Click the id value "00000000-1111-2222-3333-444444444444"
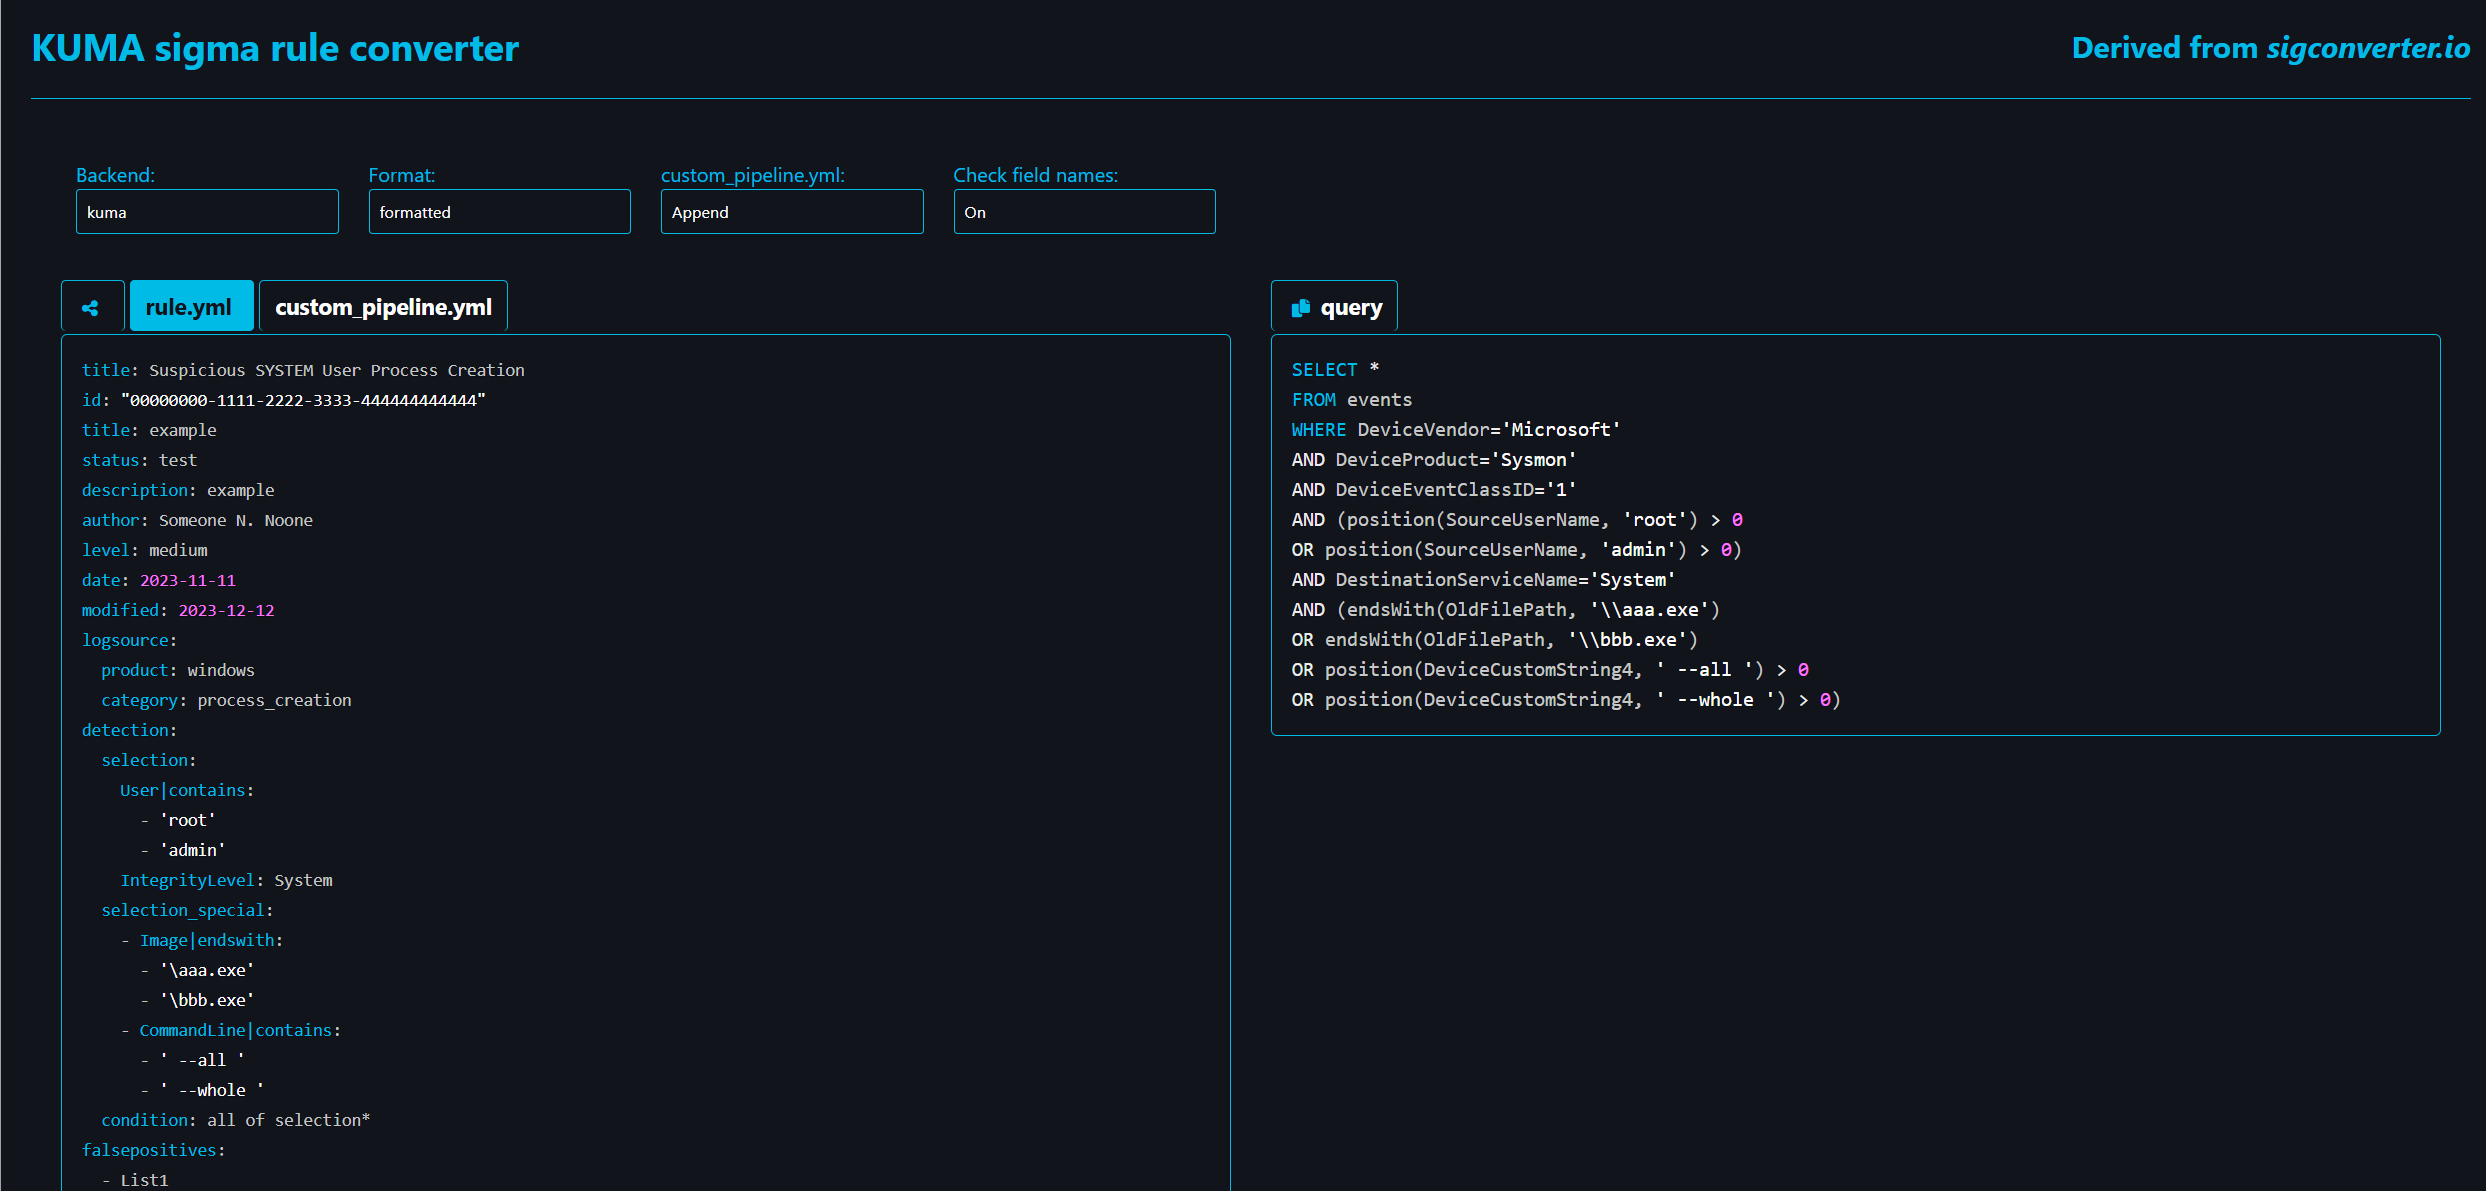The image size is (2486, 1191). pyautogui.click(x=303, y=400)
